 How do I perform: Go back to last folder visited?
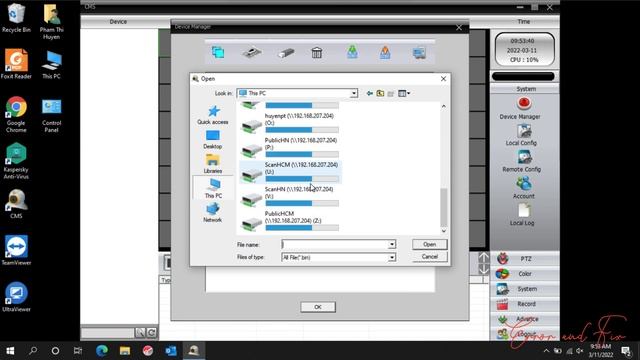click(x=369, y=93)
